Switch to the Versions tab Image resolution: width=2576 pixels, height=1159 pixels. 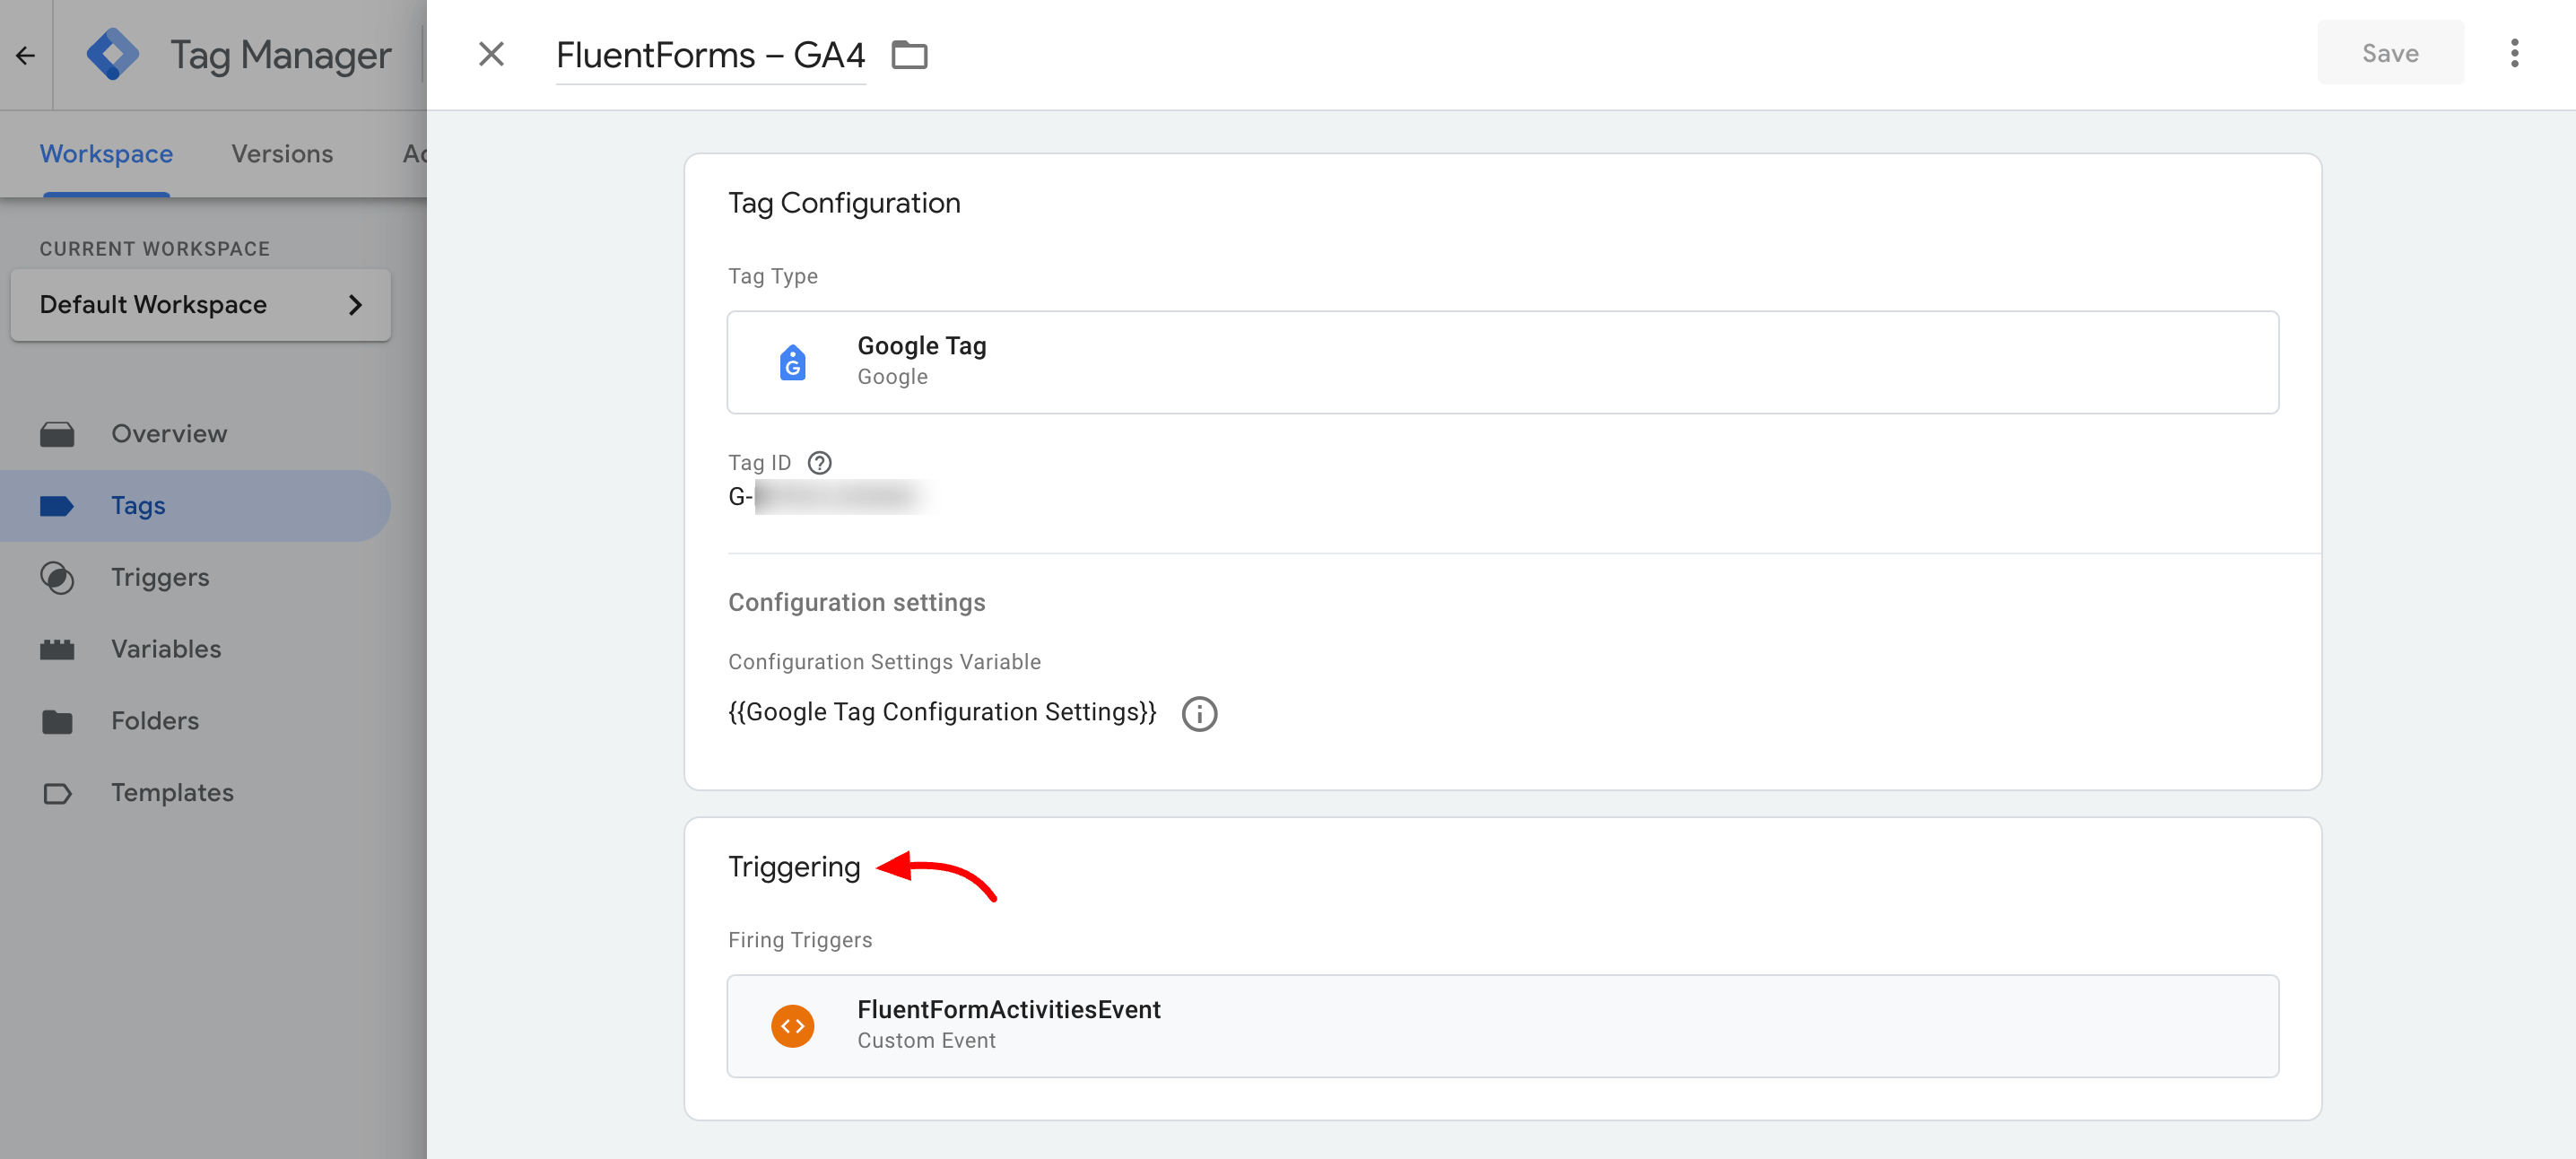[282, 154]
